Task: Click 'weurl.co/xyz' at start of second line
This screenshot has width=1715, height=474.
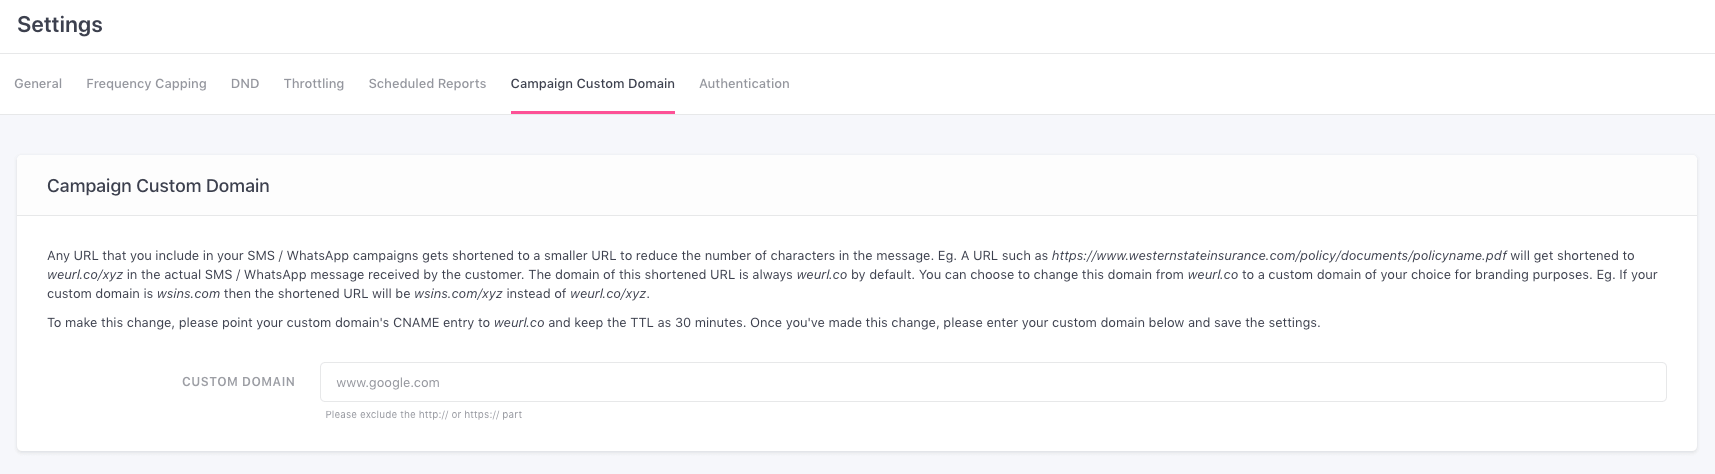Action: [85, 275]
